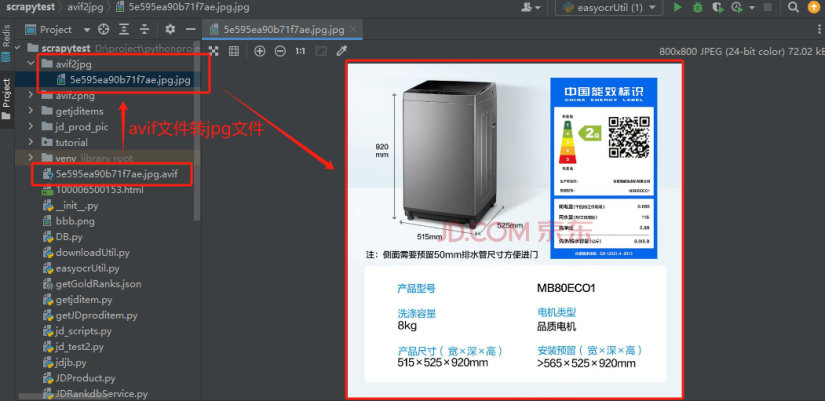Expand the jd_prod_pic folder
Viewport: 825px width, 401px height.
[x=32, y=127]
